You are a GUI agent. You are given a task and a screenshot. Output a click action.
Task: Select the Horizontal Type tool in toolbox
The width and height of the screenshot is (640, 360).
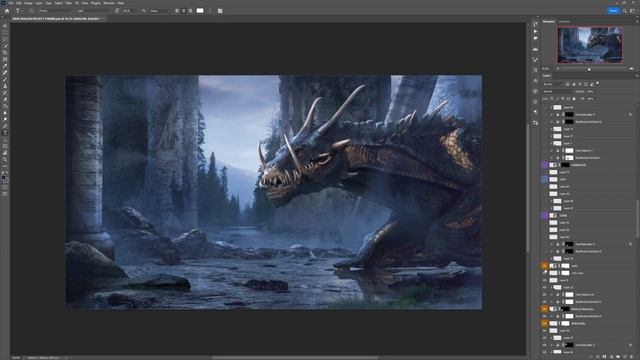click(5, 133)
